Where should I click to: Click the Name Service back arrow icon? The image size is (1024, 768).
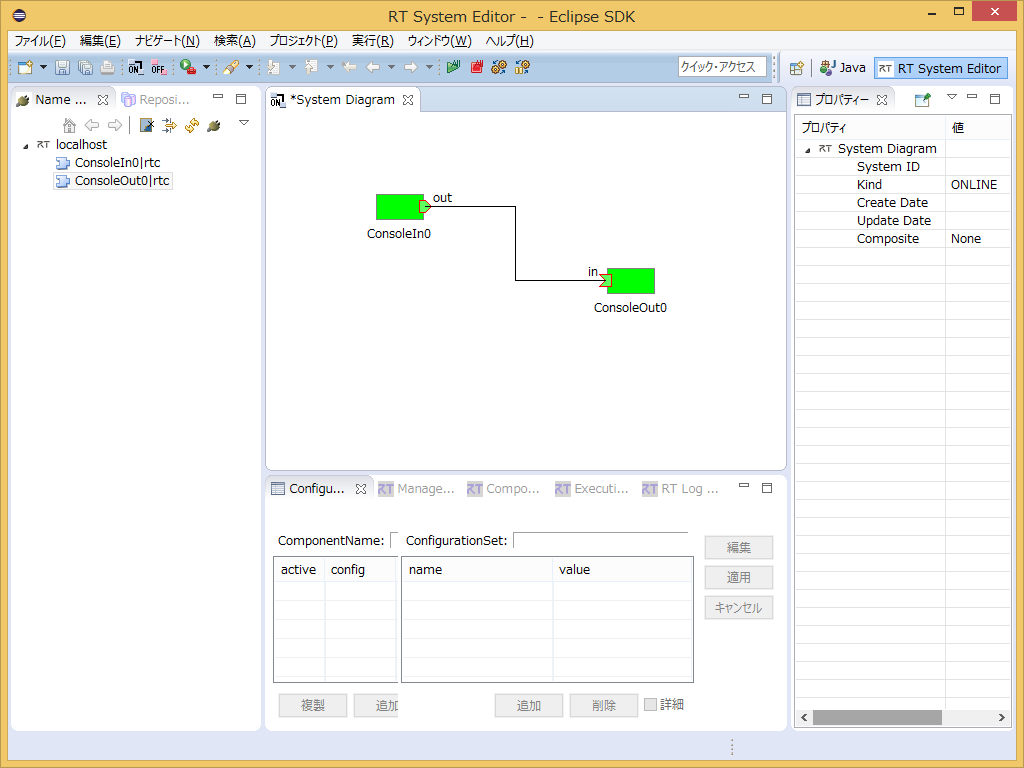92,125
